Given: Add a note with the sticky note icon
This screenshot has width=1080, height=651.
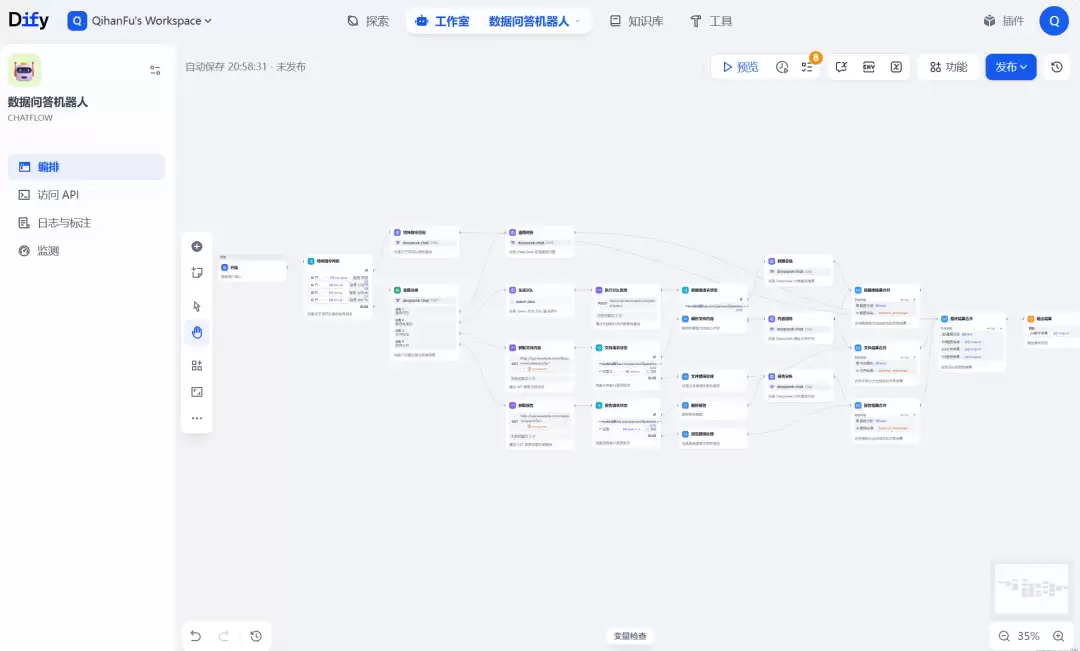Looking at the screenshot, I should tap(197, 273).
